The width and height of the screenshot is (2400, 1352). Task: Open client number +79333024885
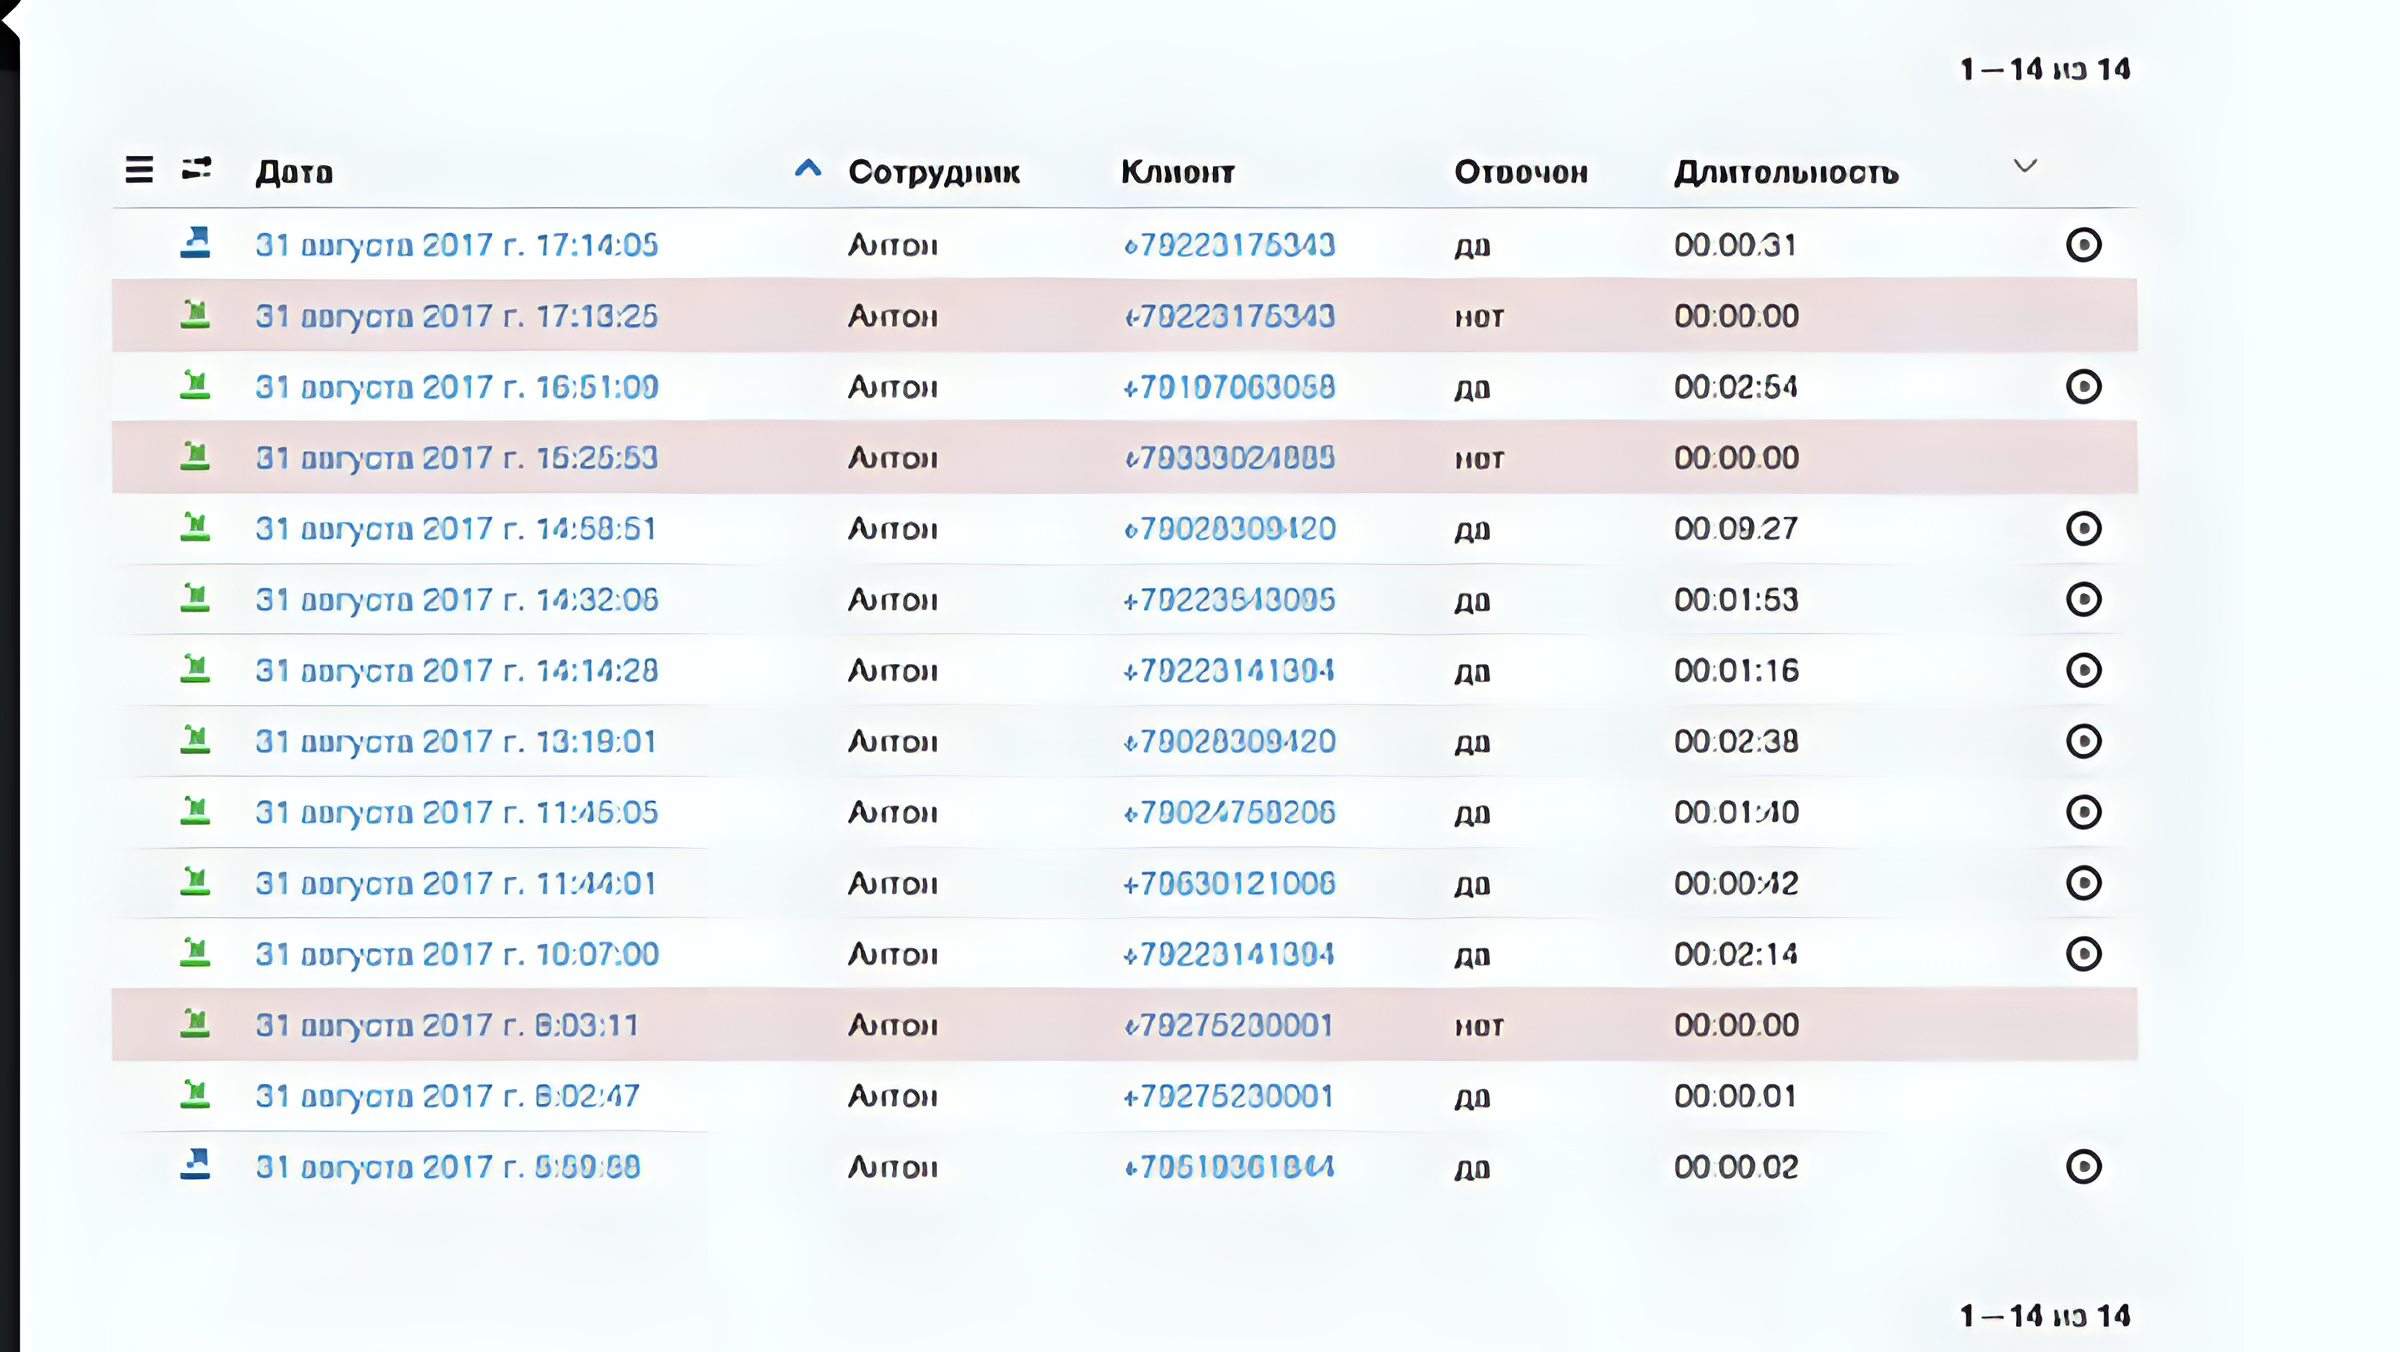(1229, 458)
